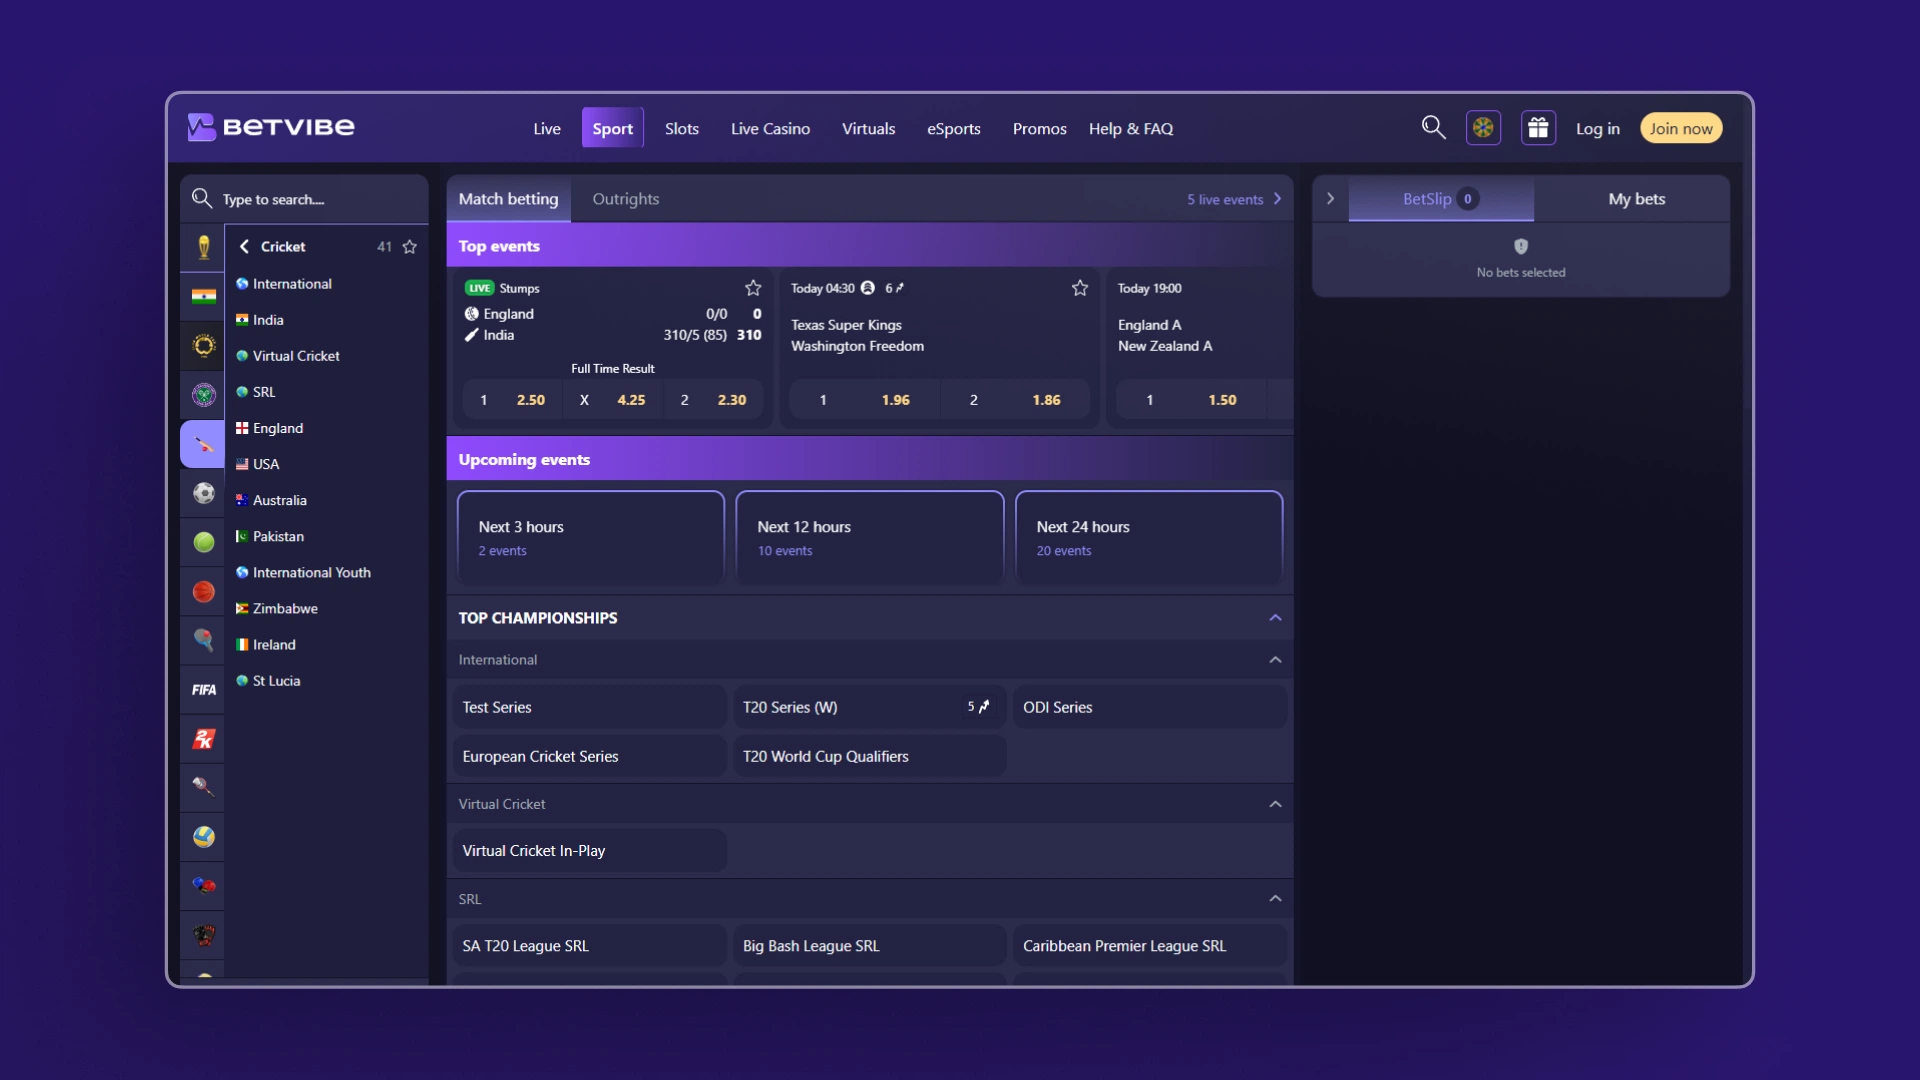Open the Next 3 hours events card
The height and width of the screenshot is (1080, 1920).
pyautogui.click(x=591, y=537)
